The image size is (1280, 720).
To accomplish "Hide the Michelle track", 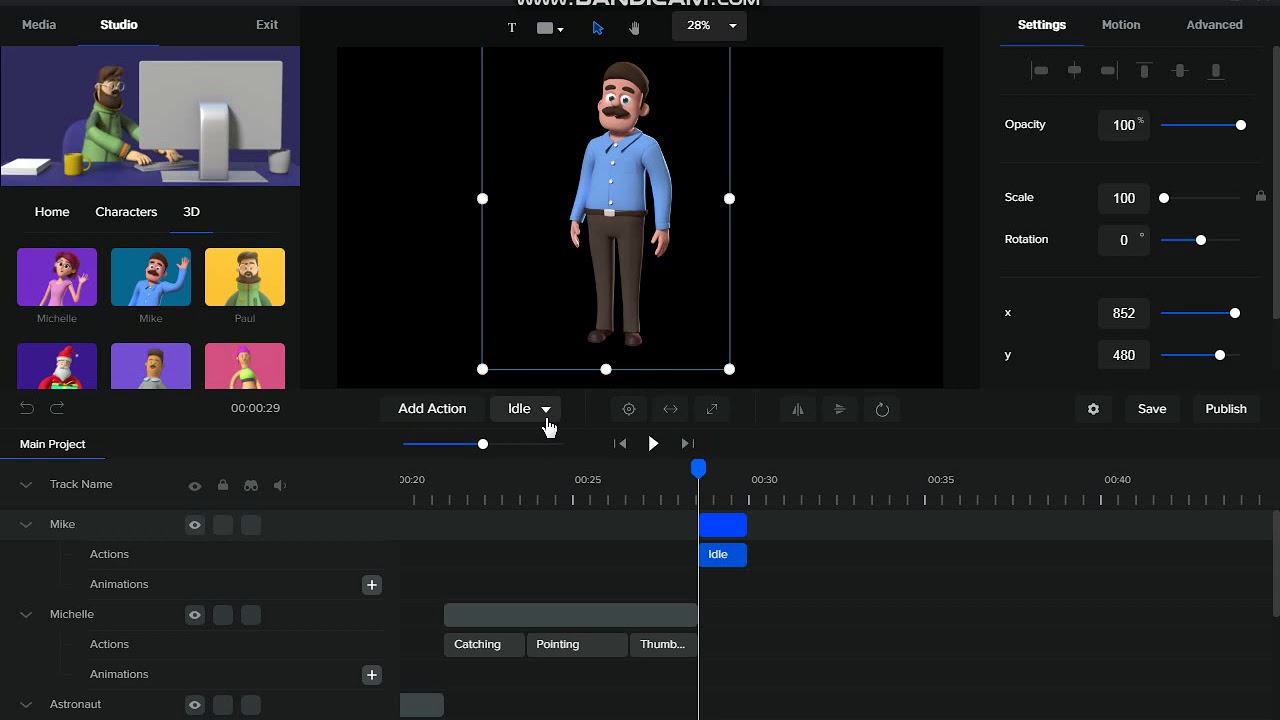I will (195, 615).
